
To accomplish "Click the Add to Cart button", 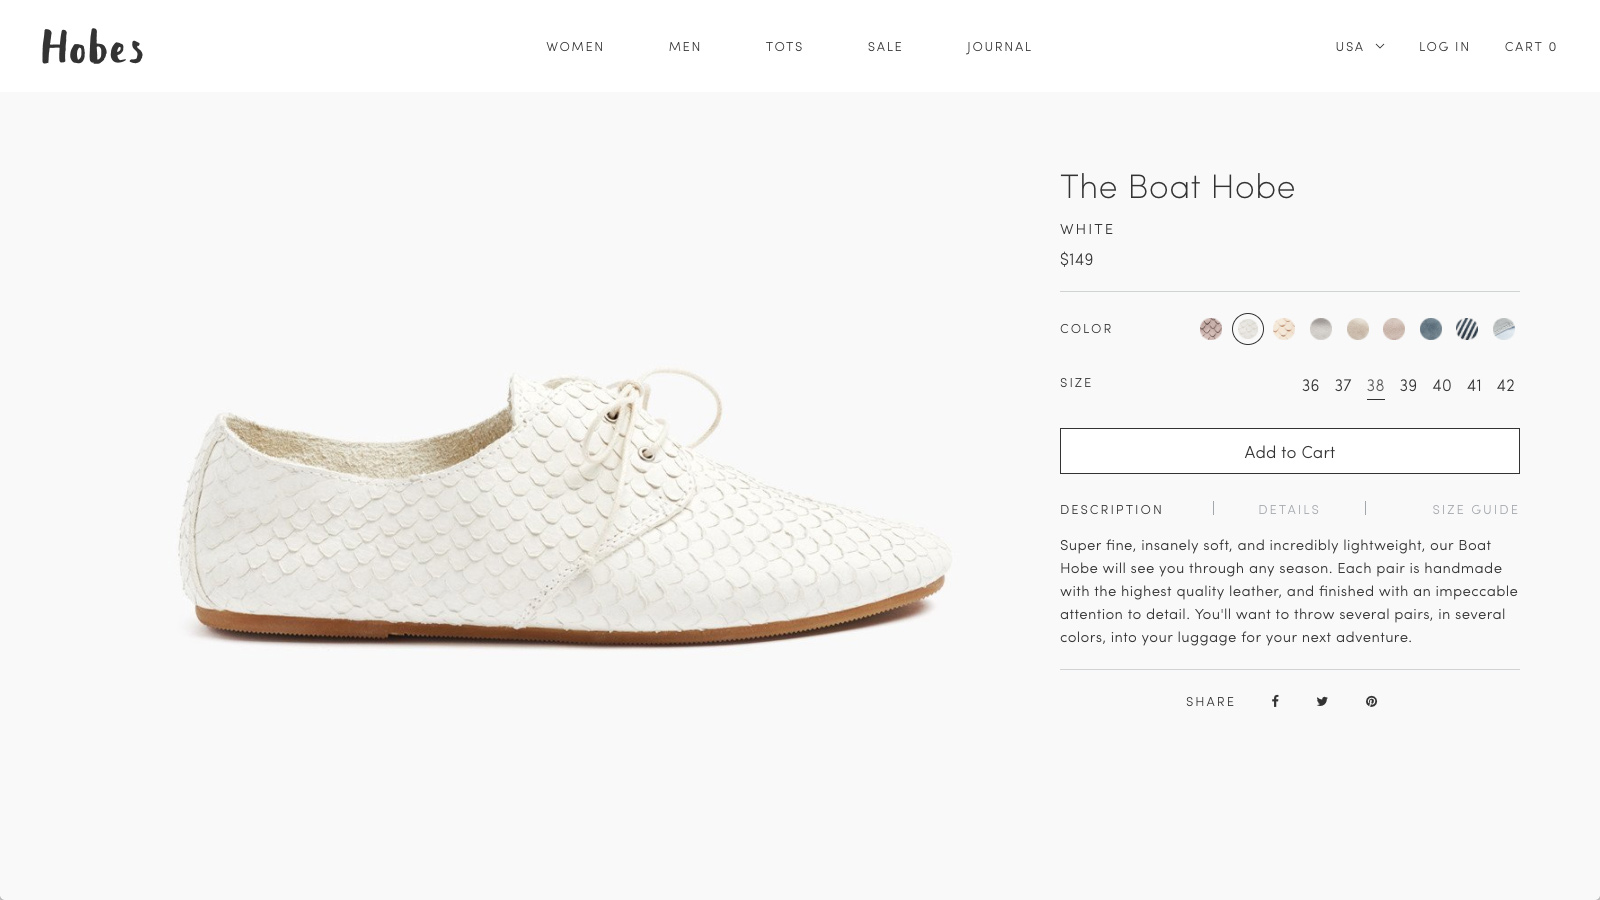I will 1289,452.
